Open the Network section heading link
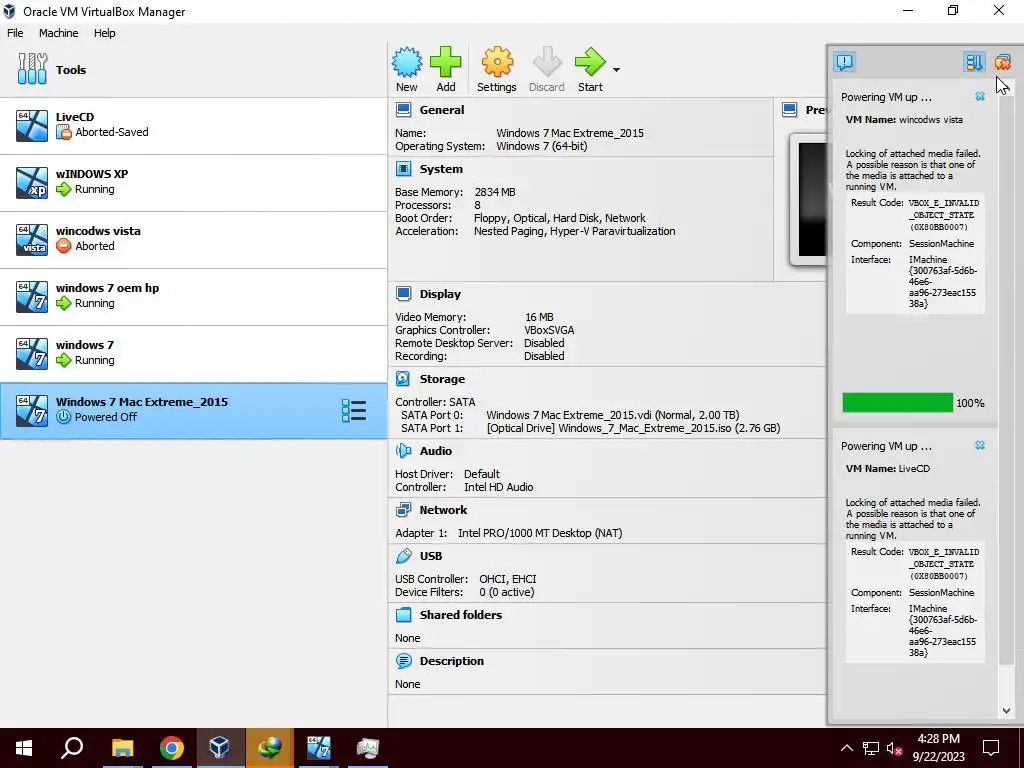Screen dimensions: 1024x768 443,510
